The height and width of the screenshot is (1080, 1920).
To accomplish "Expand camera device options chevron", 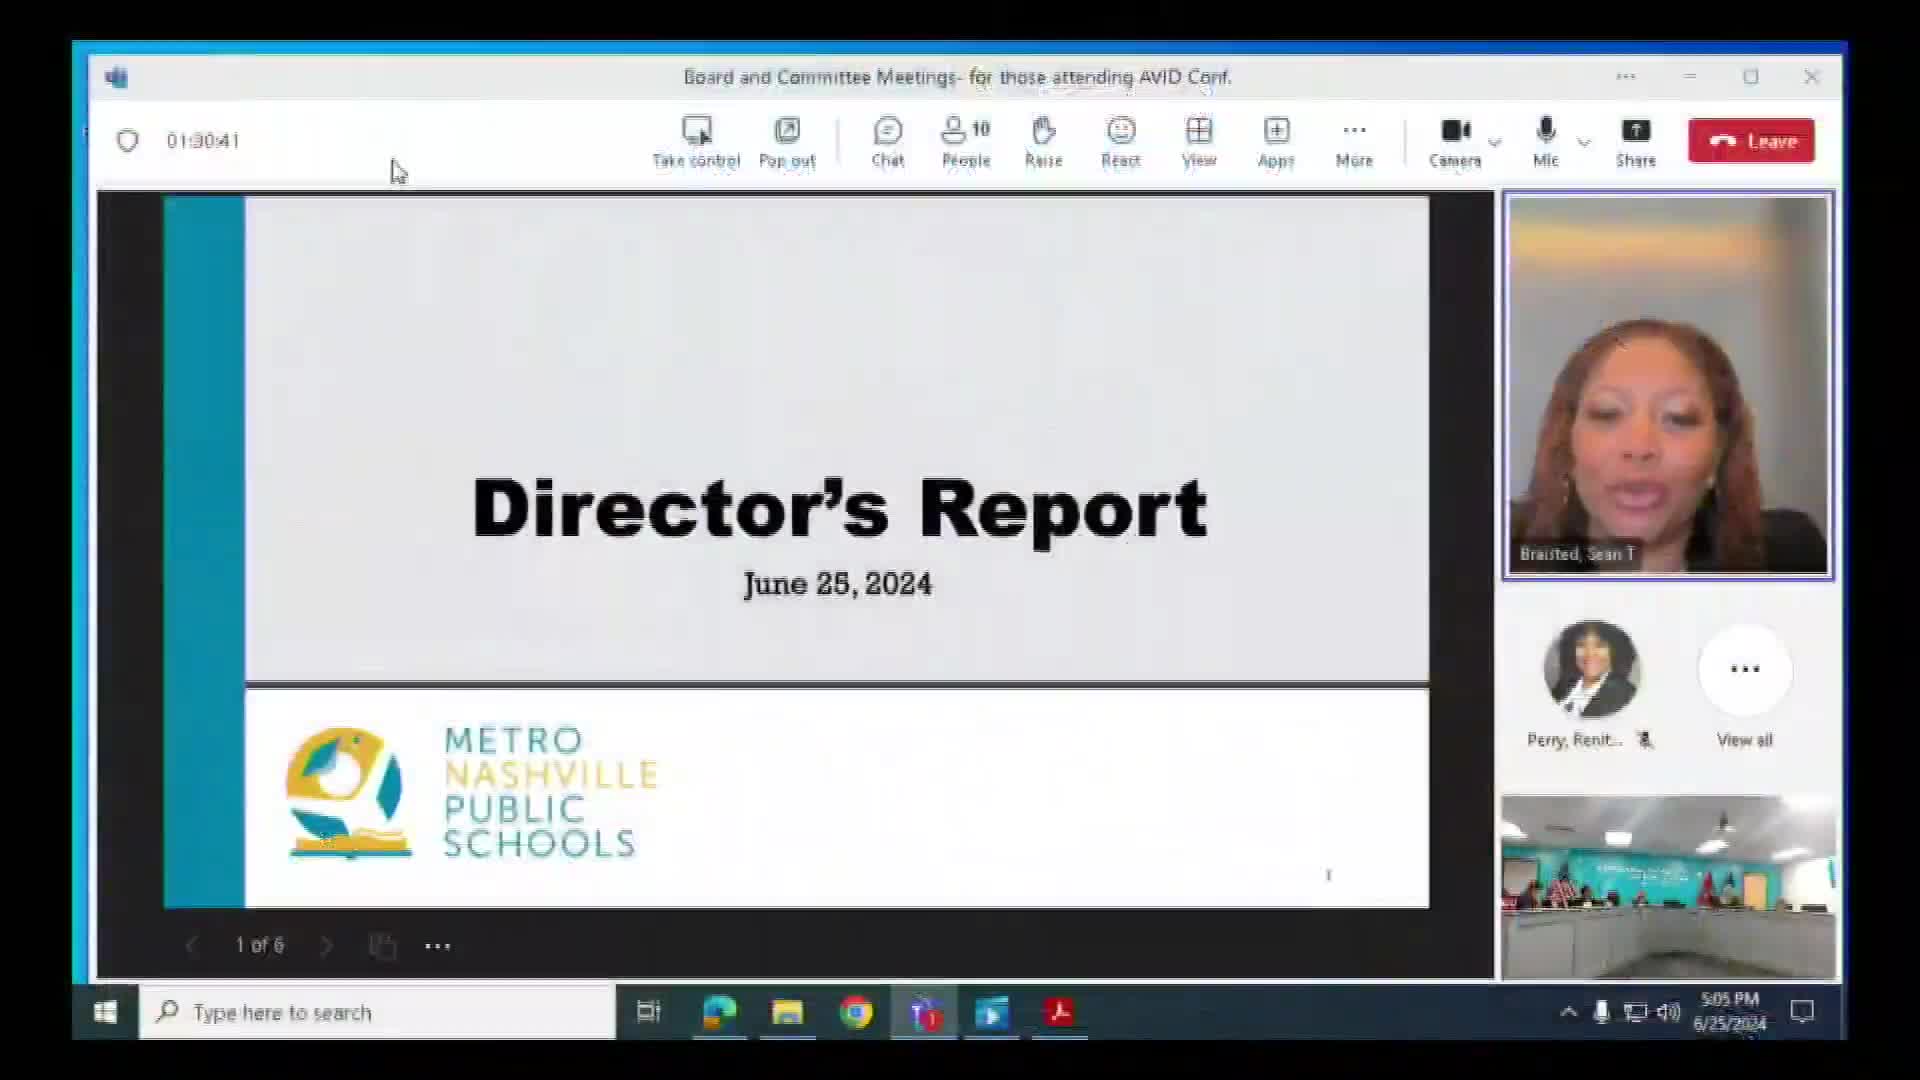I will tap(1495, 143).
